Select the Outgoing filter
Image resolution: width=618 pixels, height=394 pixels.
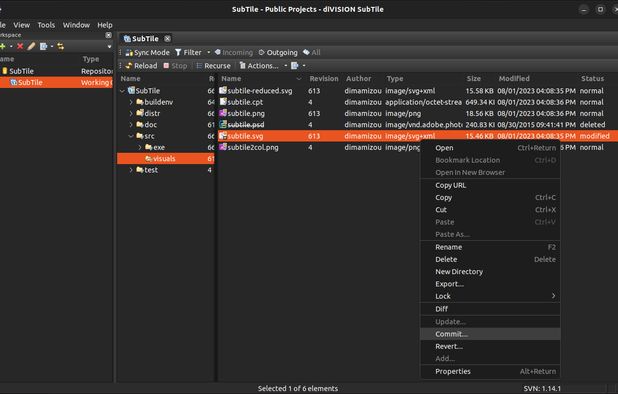click(278, 52)
